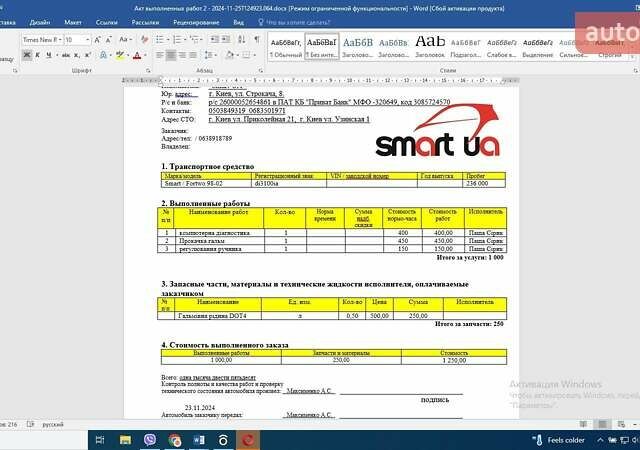Open Windows Task View on the taskbar
The height and width of the screenshot is (450, 640).
point(100,440)
